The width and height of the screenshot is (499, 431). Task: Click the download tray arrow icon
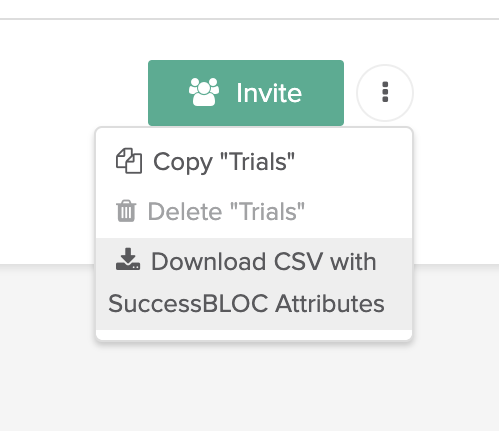click(128, 259)
